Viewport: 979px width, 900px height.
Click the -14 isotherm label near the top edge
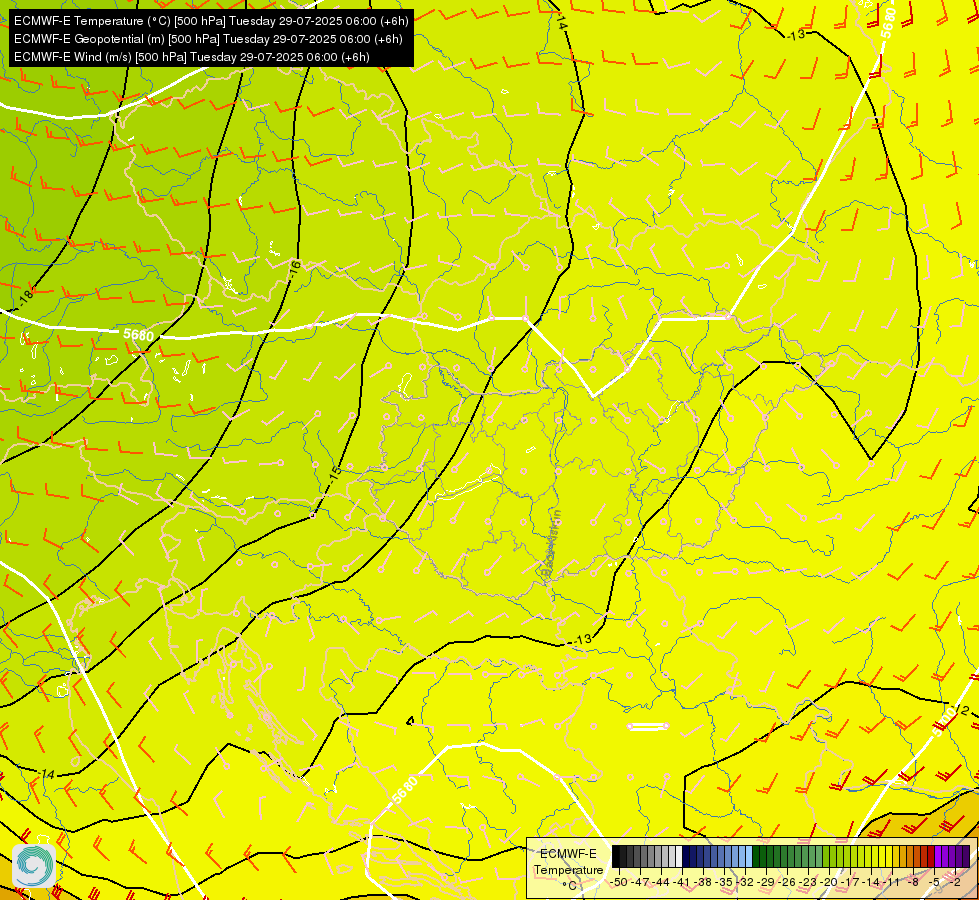click(x=562, y=22)
